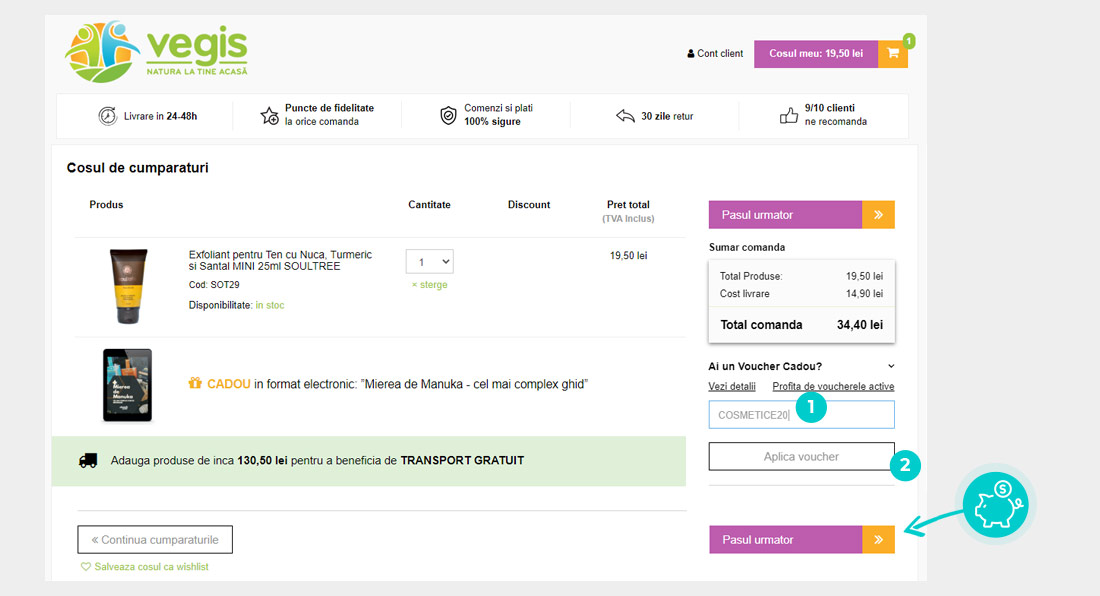This screenshot has height=596, width=1100.
Task: Click the bottom Pasul urmator arrow icon
Action: [x=878, y=540]
